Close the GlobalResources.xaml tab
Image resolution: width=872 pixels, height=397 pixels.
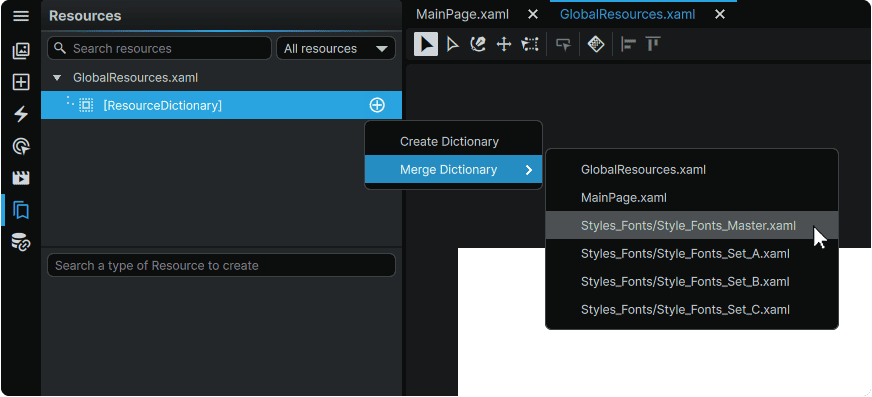point(720,14)
